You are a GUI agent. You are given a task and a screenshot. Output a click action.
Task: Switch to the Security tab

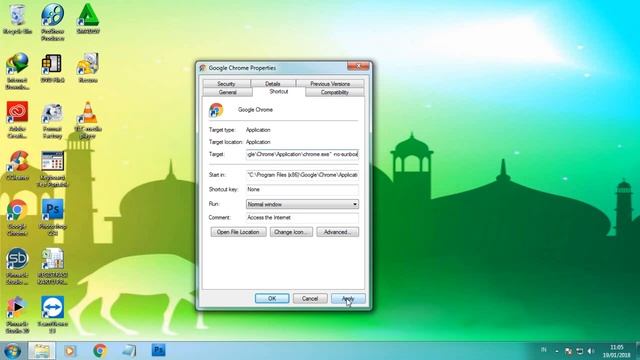[226, 83]
